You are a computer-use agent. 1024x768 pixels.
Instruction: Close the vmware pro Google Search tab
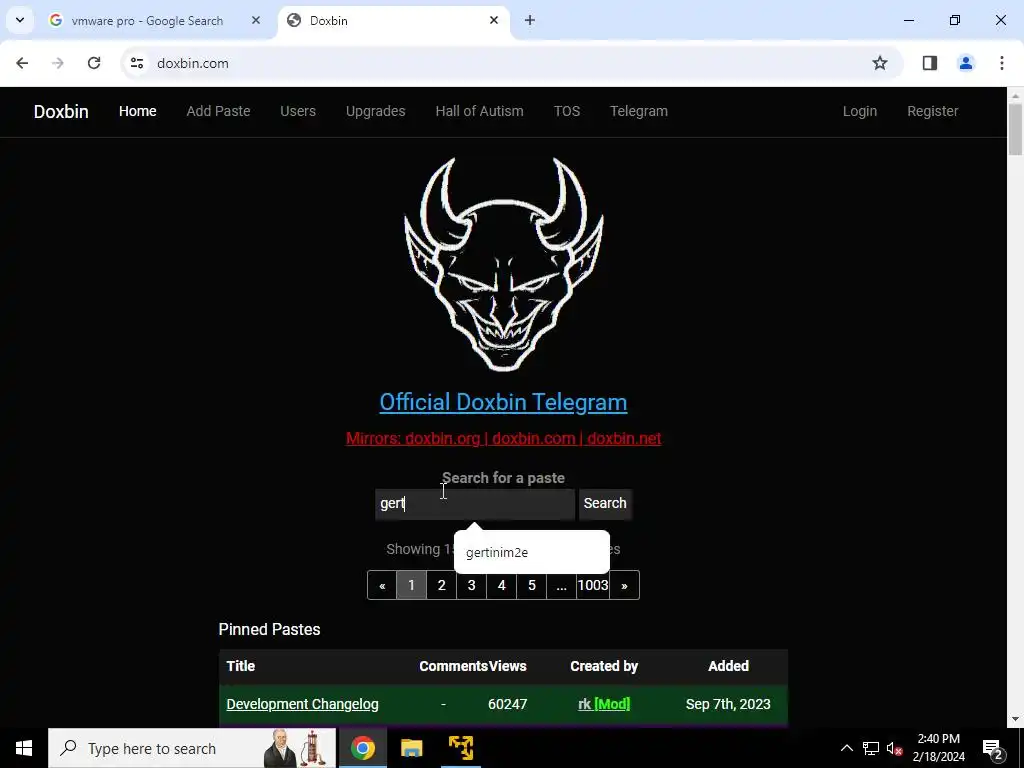(256, 20)
